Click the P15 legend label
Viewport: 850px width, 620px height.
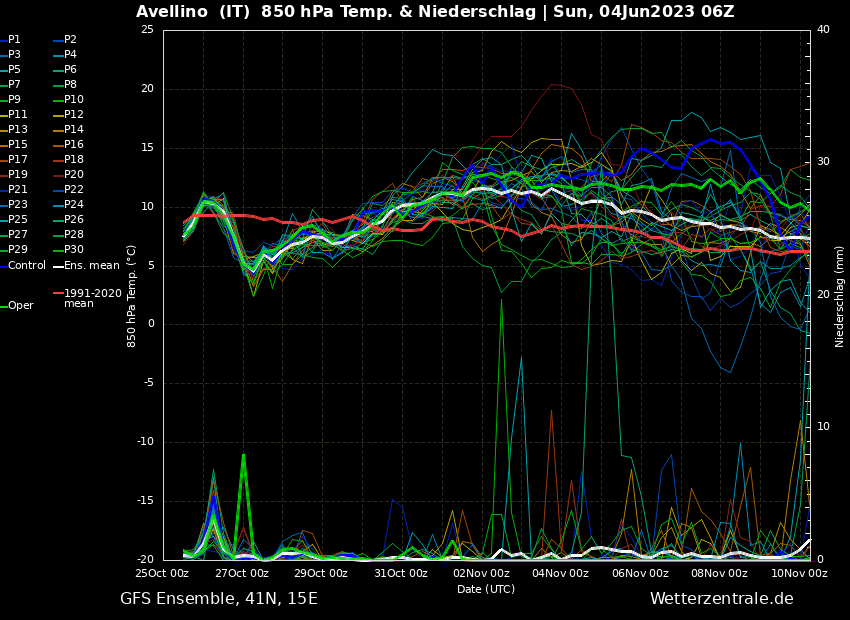click(x=18, y=145)
